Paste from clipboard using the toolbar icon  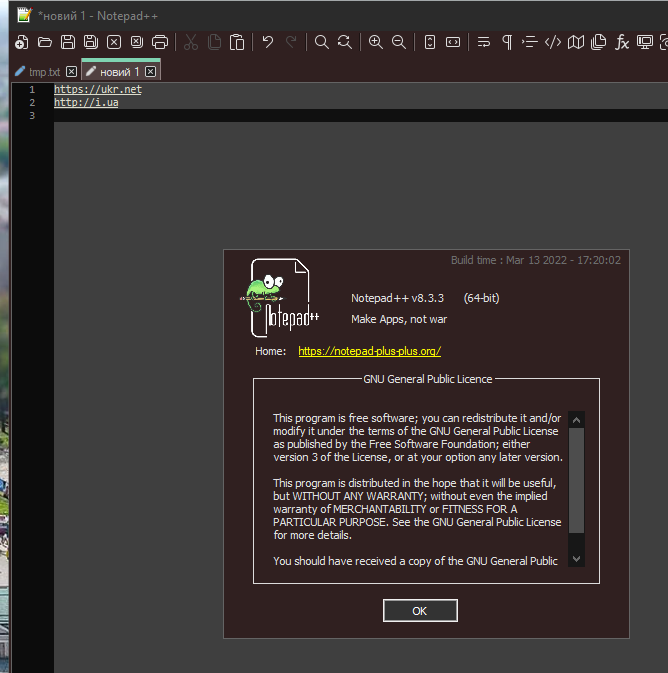pos(237,42)
